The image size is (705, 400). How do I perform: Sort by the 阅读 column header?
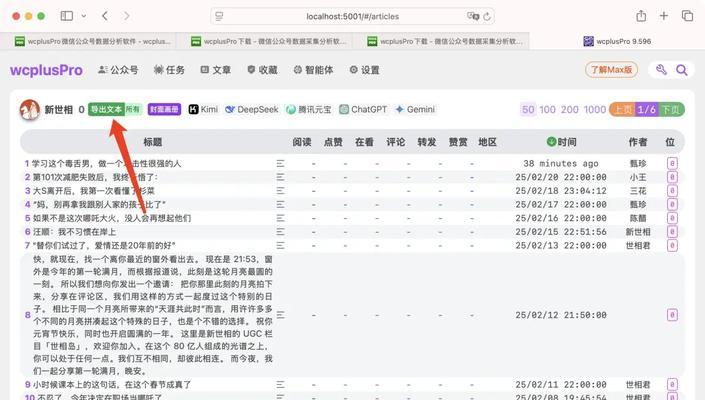point(302,142)
